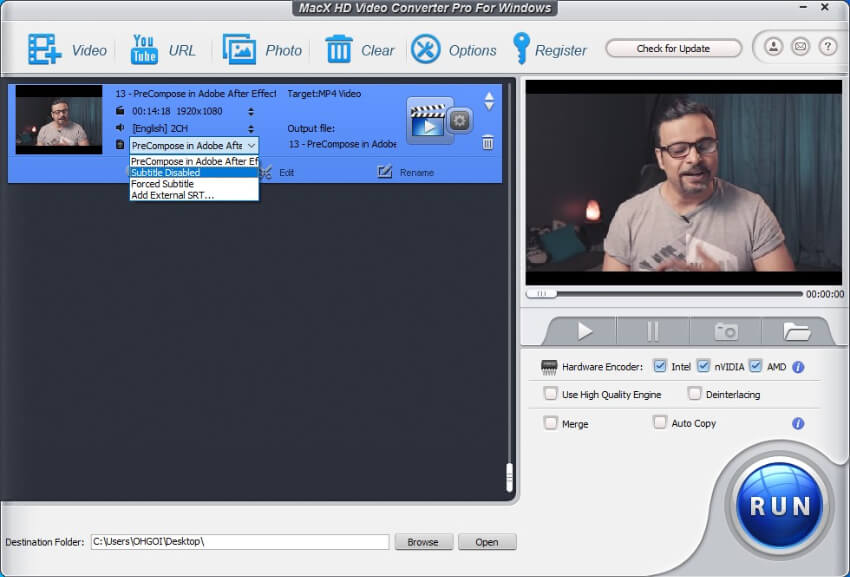Move the video item using up/down arrows

point(489,101)
